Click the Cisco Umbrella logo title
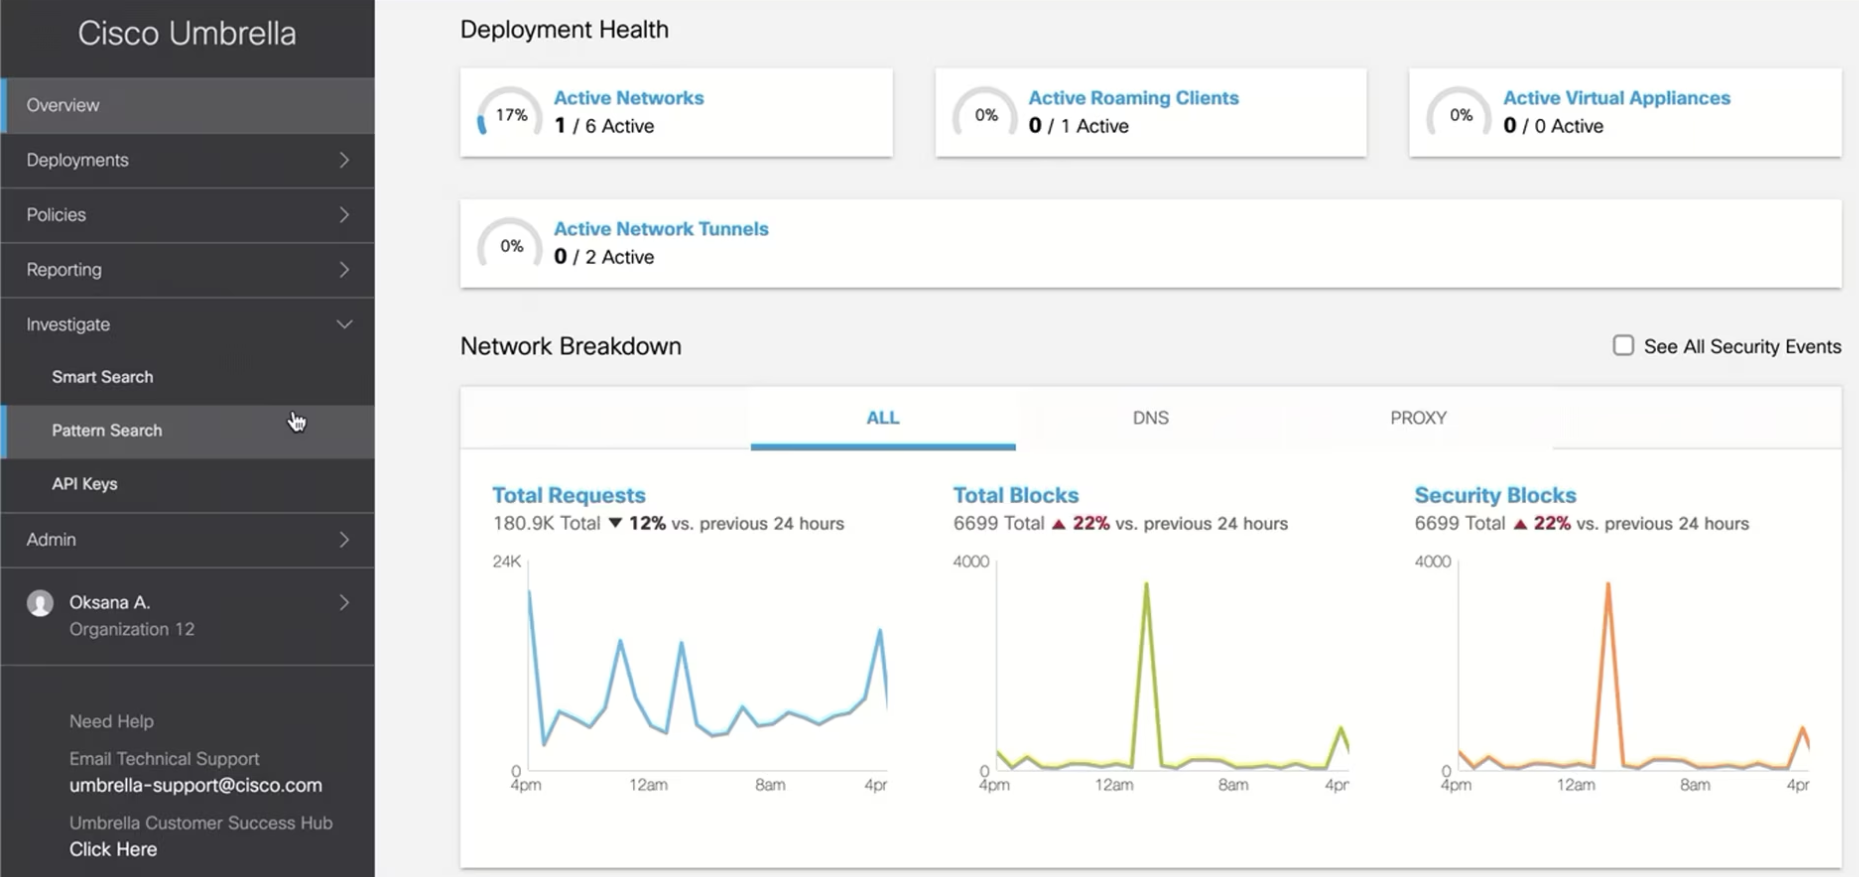 187,33
